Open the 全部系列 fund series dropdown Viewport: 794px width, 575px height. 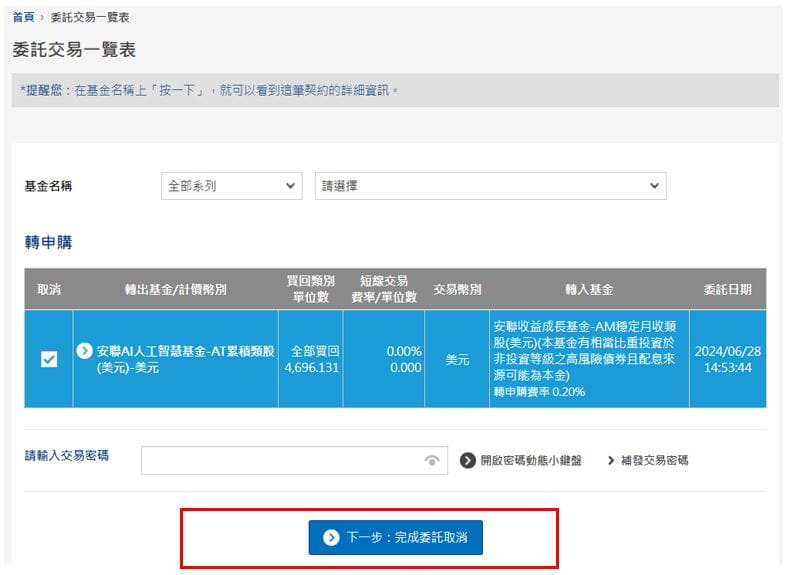(231, 186)
